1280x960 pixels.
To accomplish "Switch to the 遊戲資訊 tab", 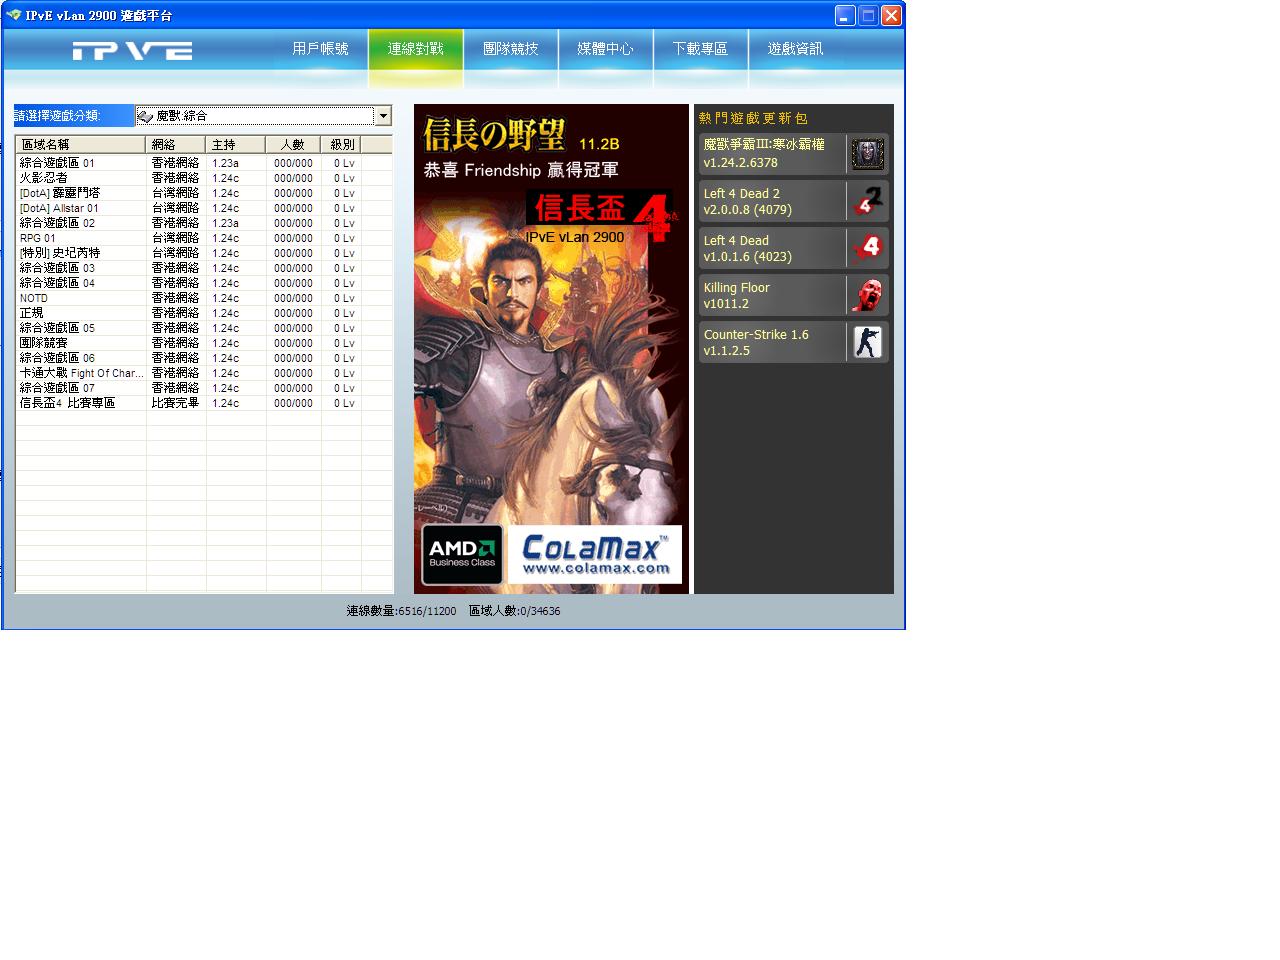I will (x=795, y=49).
